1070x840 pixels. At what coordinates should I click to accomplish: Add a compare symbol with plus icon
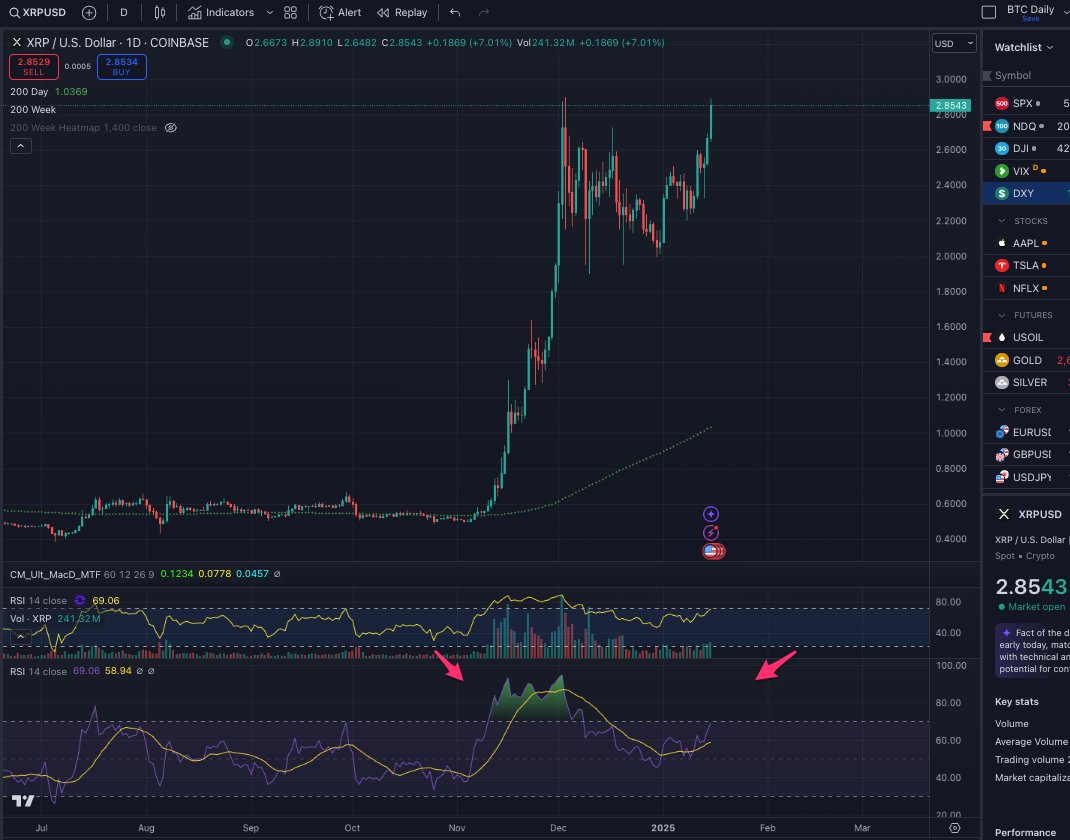click(x=89, y=12)
